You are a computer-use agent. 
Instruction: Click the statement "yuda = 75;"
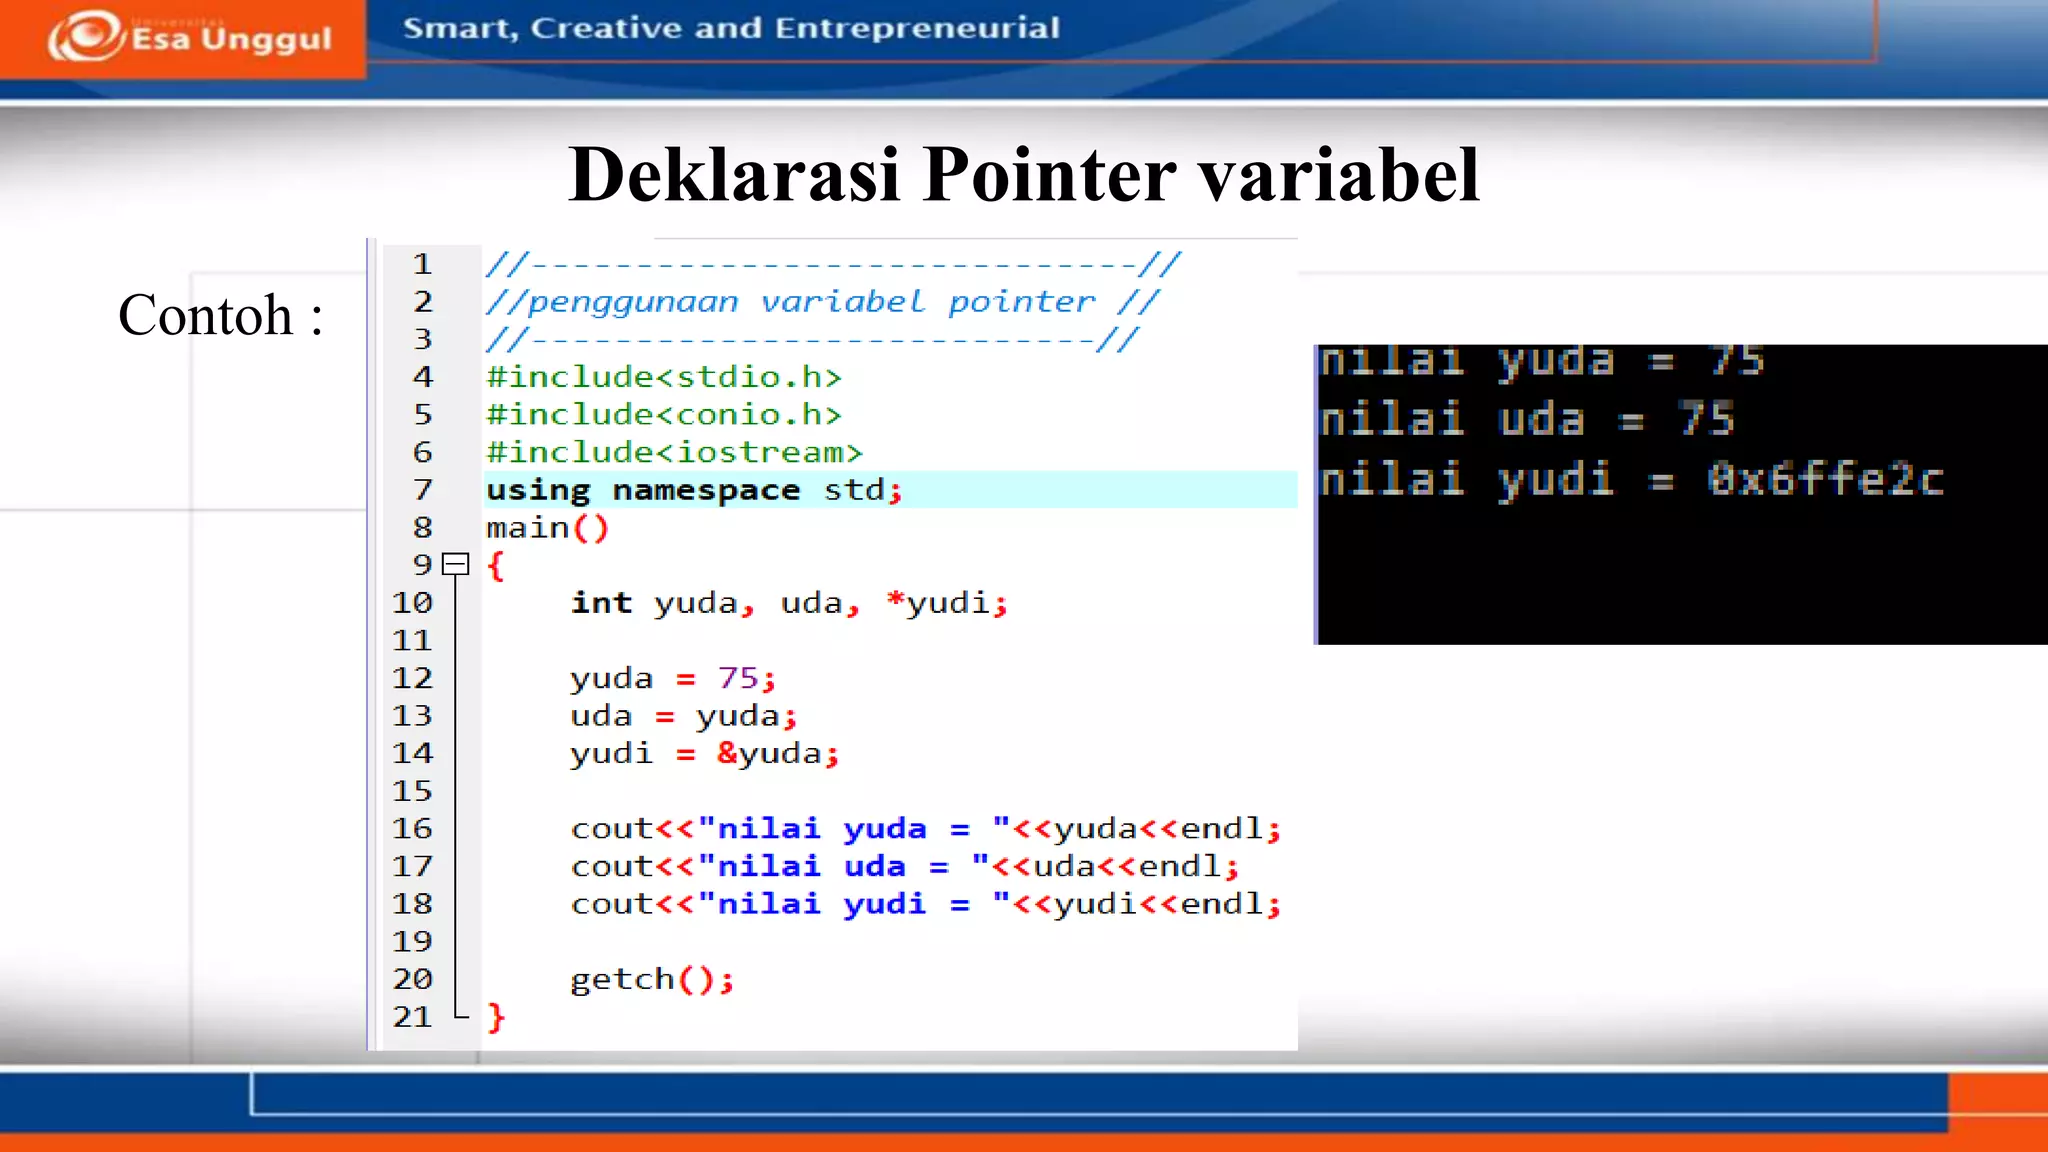point(673,678)
